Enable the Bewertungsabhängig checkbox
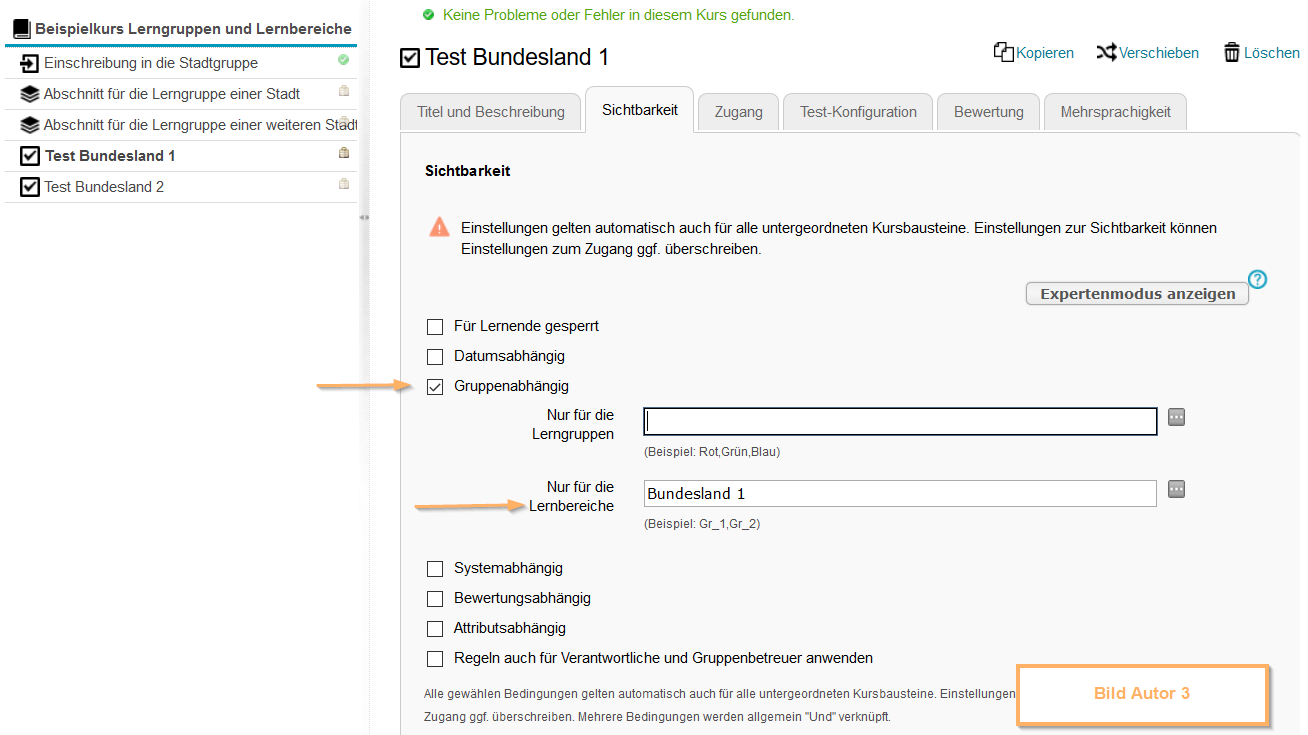This screenshot has width=1308, height=735. tap(435, 599)
